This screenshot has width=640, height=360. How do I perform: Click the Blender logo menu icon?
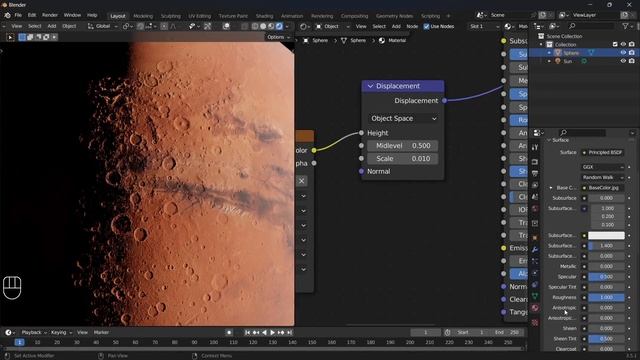coord(7,15)
